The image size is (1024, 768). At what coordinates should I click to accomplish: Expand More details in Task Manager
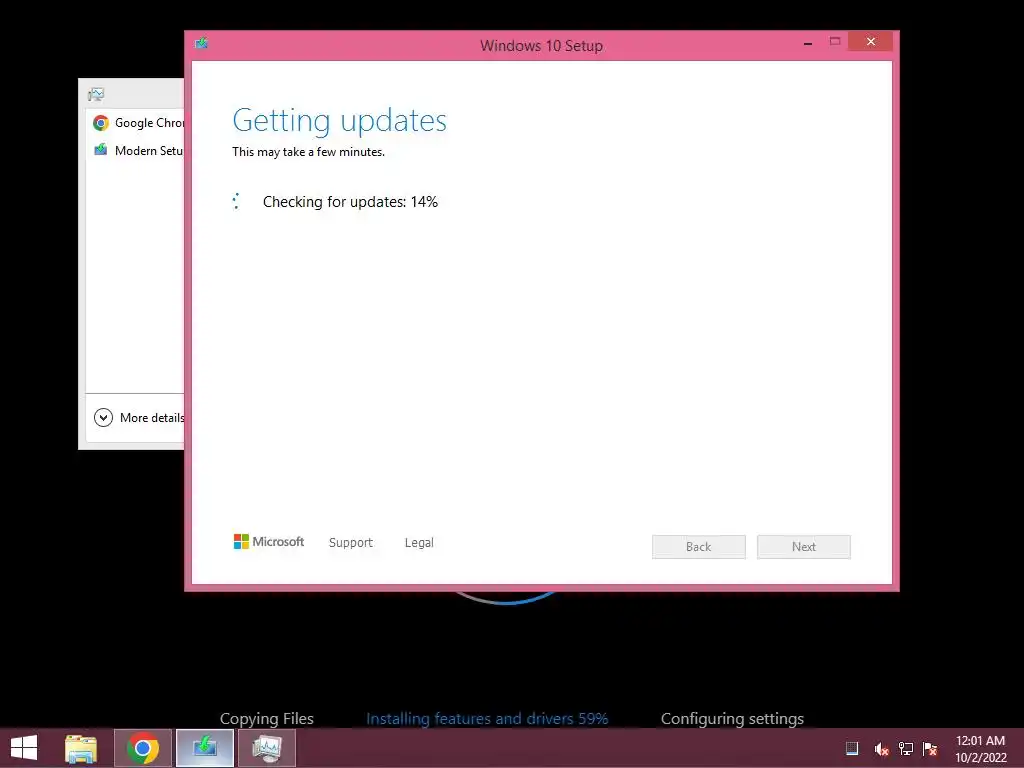click(139, 417)
